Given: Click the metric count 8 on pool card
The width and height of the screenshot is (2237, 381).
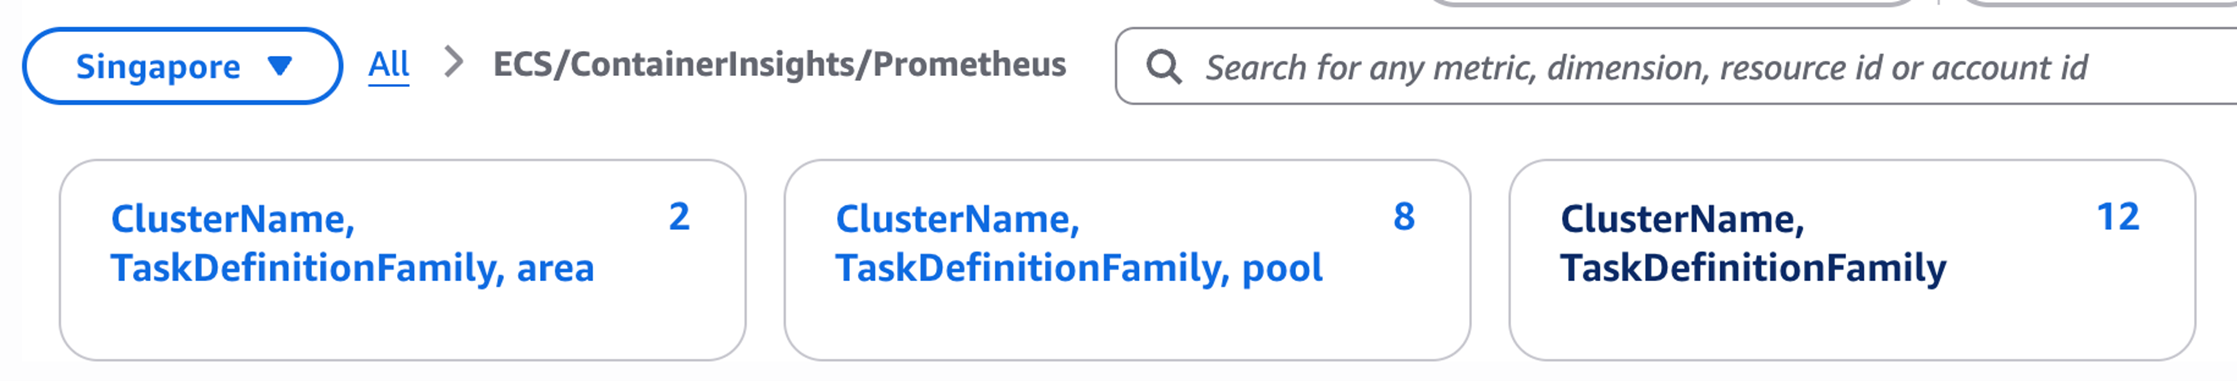Looking at the screenshot, I should coord(1404,217).
